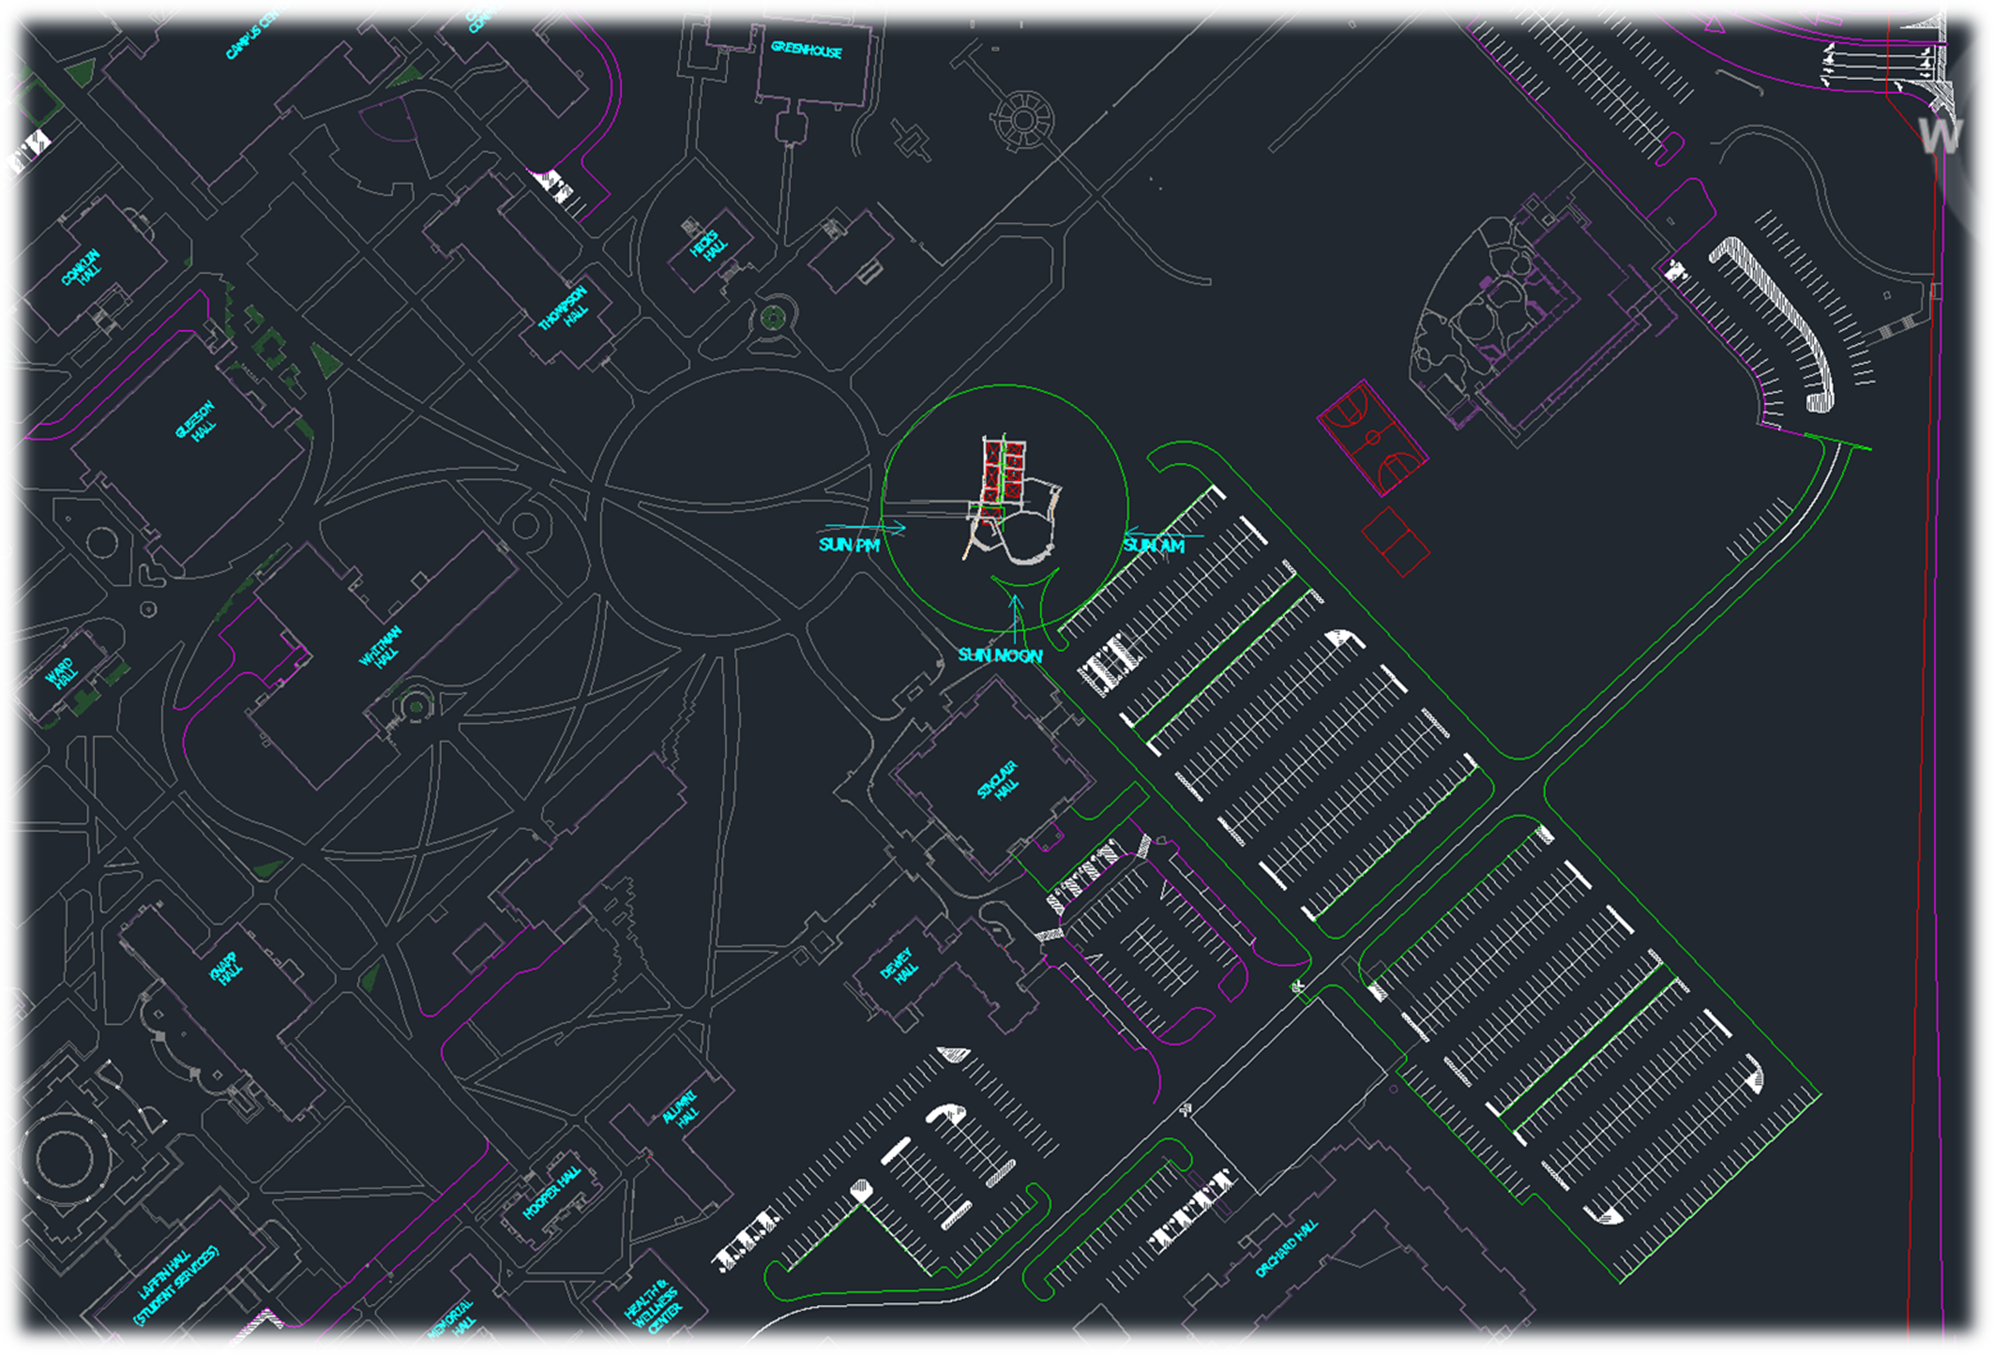
Task: Select the HEALTH & WELLNESS CENTER label
Action: click(x=654, y=1306)
